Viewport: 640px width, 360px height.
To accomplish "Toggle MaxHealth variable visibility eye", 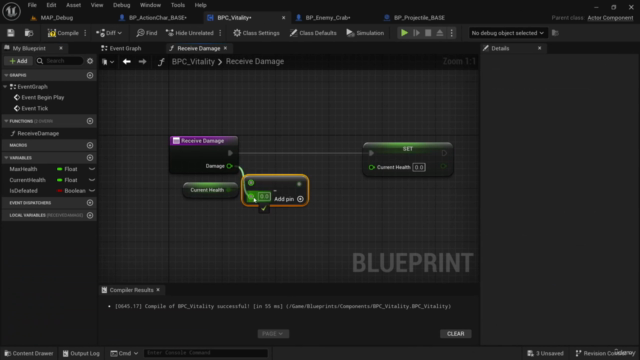I will 92,169.
